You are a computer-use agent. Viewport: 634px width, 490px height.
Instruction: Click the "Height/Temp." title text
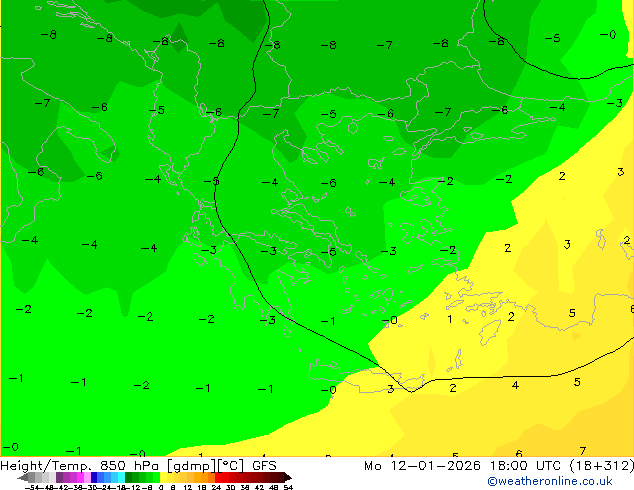click(47, 466)
